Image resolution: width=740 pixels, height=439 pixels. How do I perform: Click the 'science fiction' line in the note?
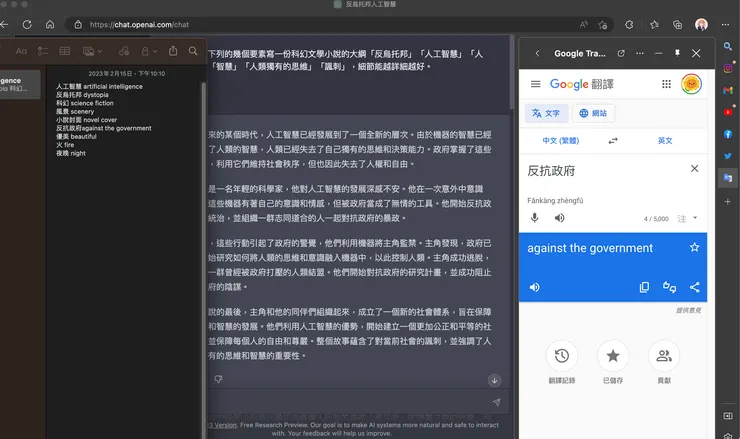click(x=85, y=103)
